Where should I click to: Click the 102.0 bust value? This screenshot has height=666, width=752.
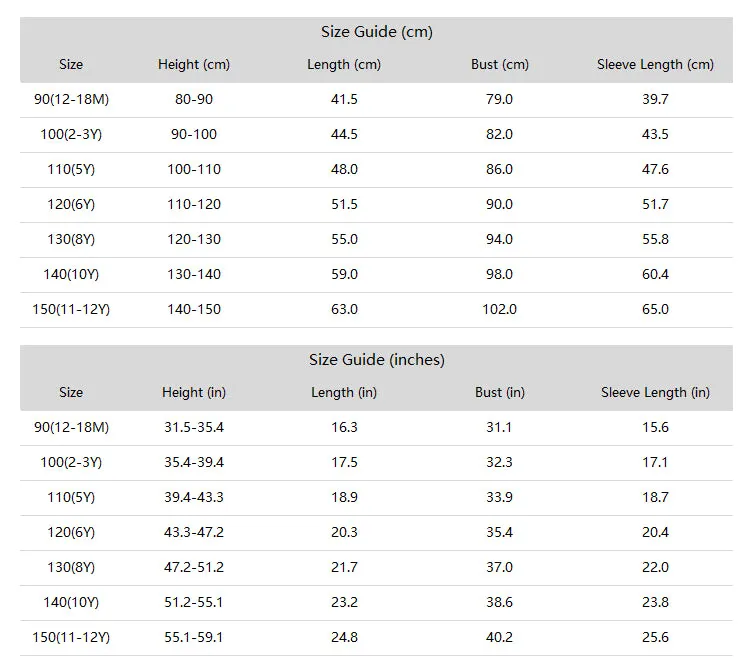[x=499, y=309]
